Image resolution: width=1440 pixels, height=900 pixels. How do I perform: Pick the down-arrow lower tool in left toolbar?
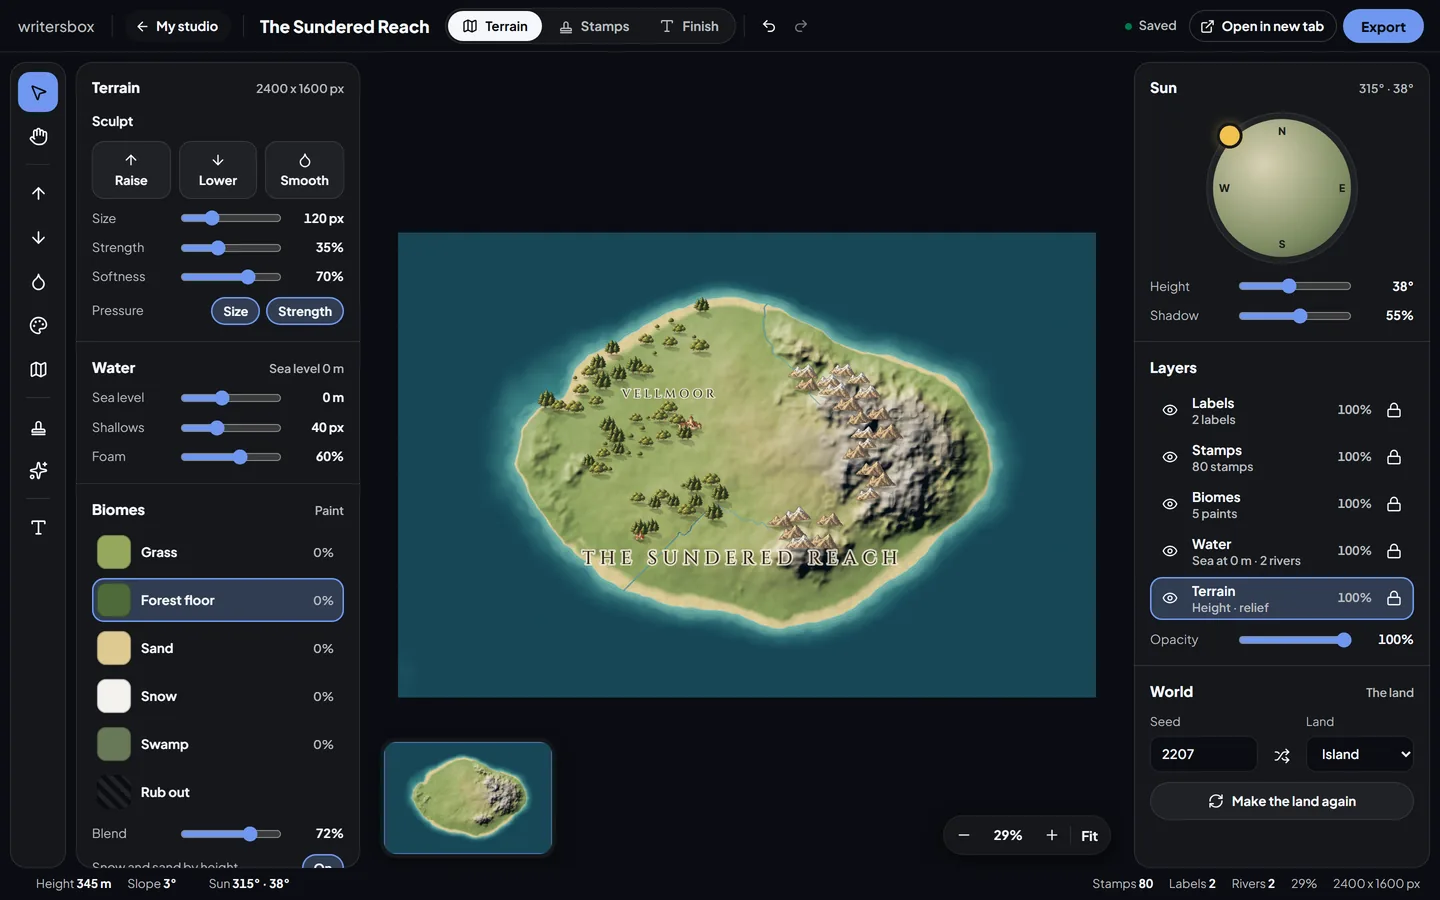pyautogui.click(x=38, y=237)
